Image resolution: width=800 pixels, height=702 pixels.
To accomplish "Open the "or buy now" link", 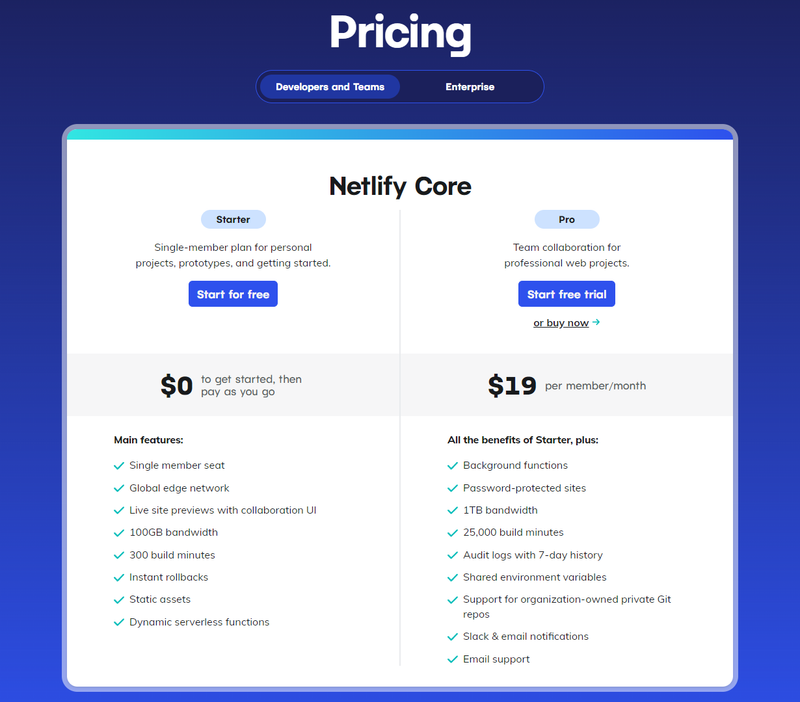I will 561,323.
